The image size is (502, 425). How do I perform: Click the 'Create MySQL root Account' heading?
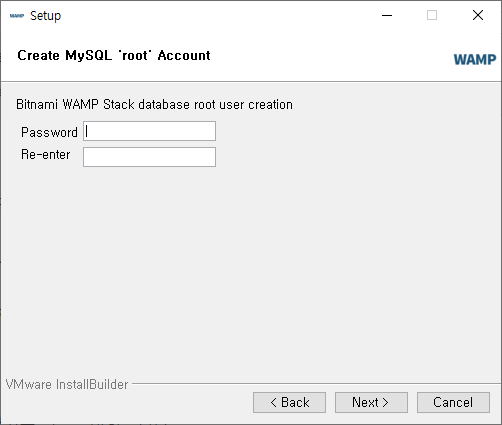point(114,55)
